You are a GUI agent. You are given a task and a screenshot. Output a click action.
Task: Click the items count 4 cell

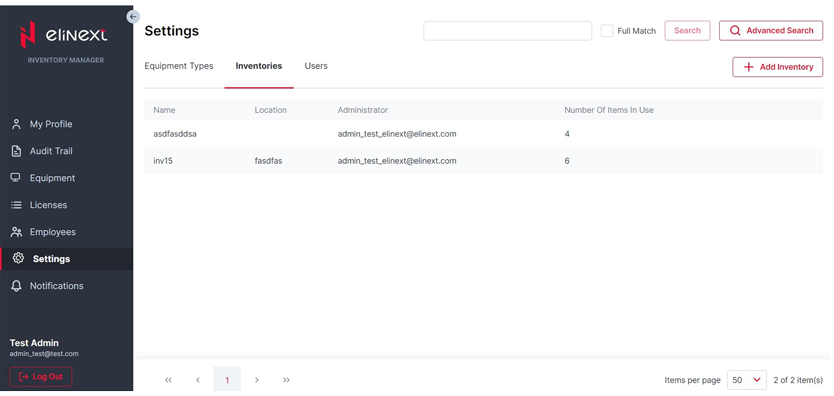click(567, 134)
